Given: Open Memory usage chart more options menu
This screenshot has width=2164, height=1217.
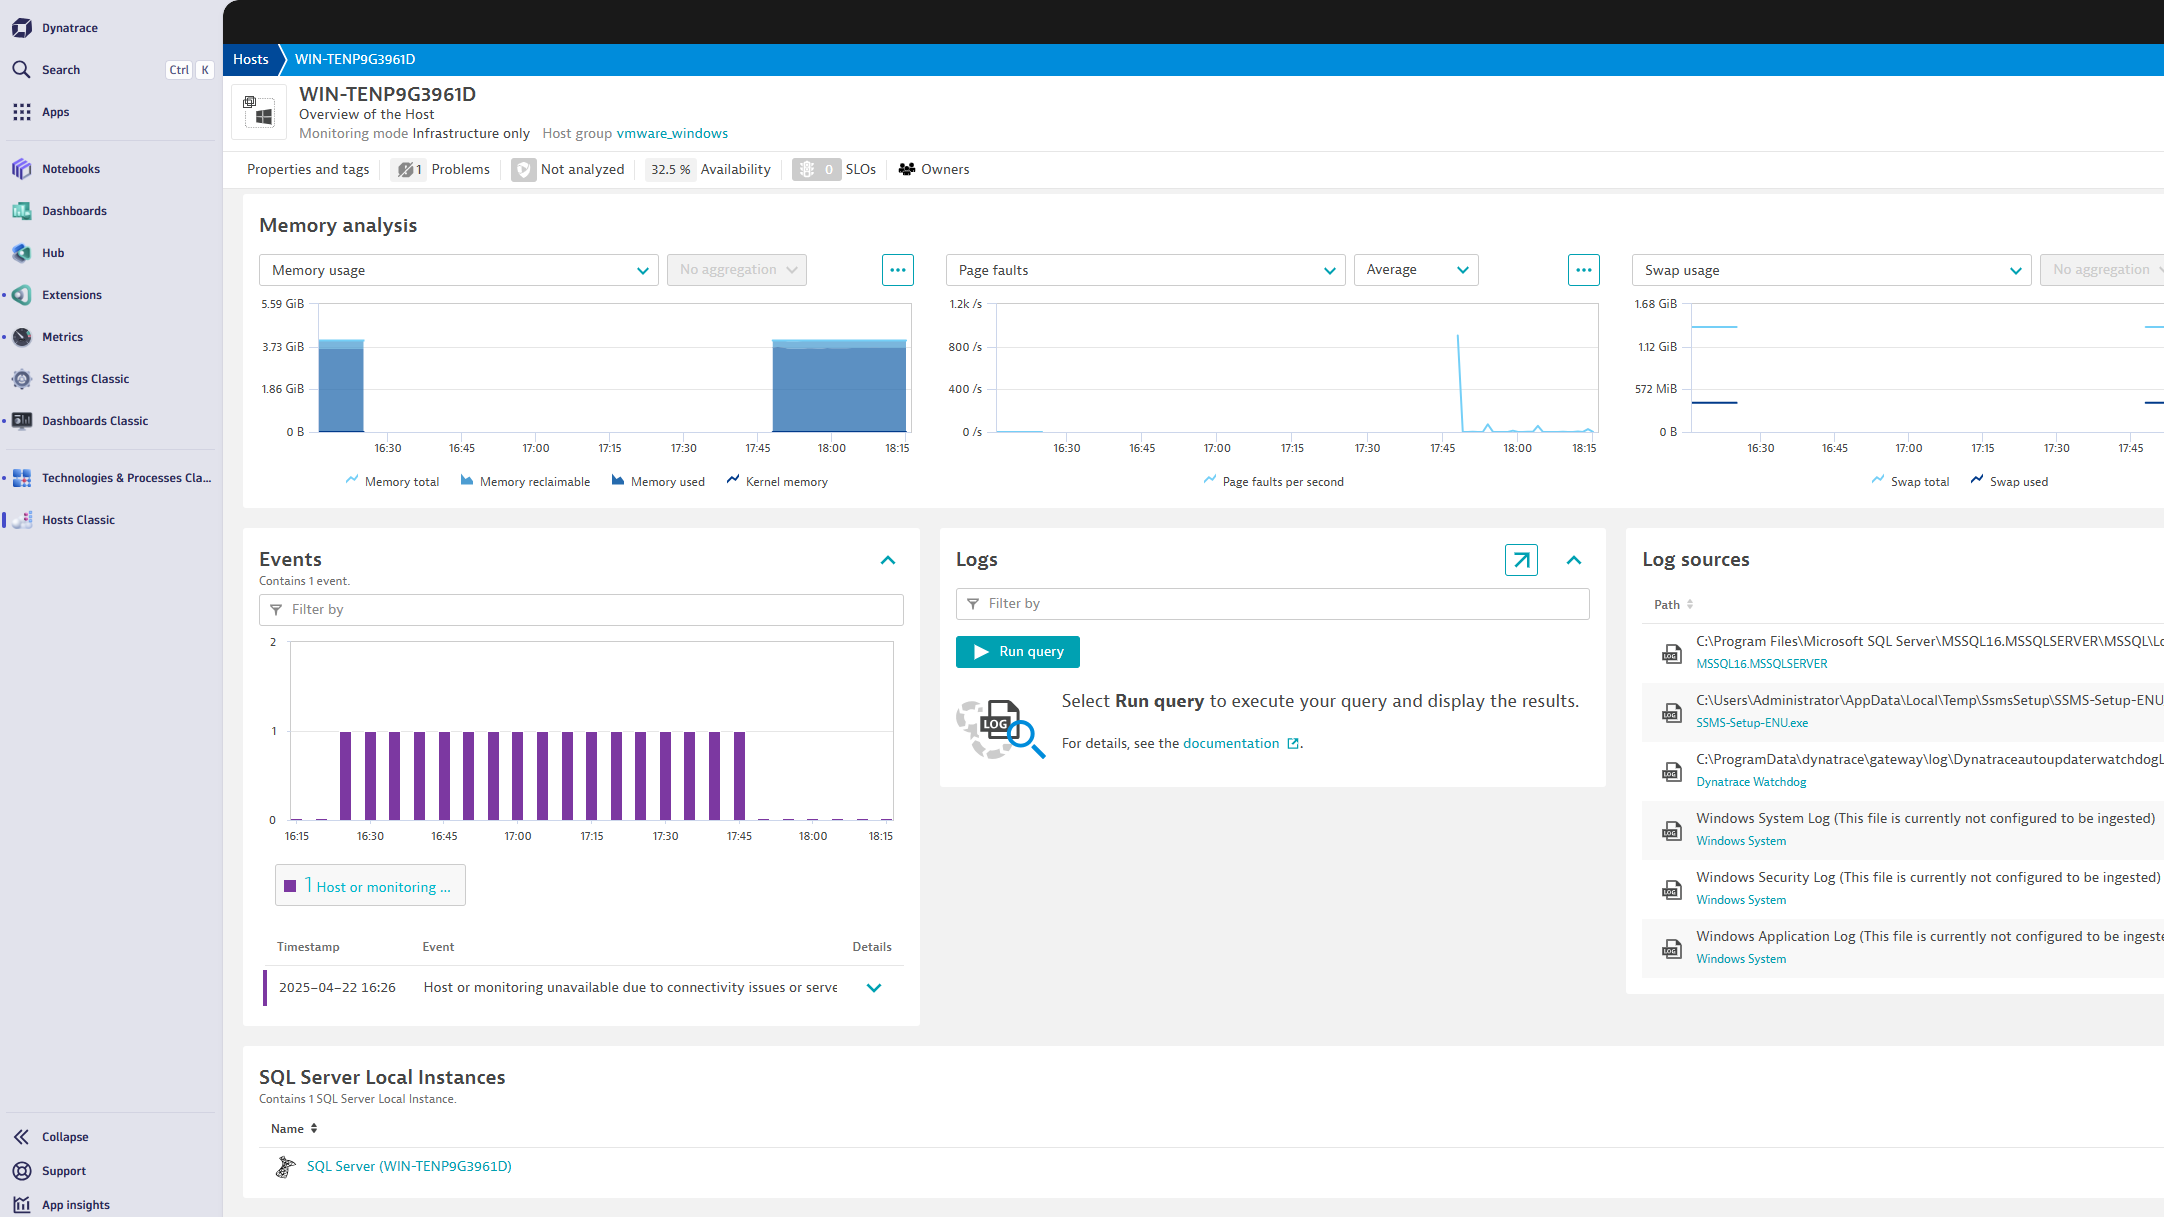Looking at the screenshot, I should tap(898, 270).
